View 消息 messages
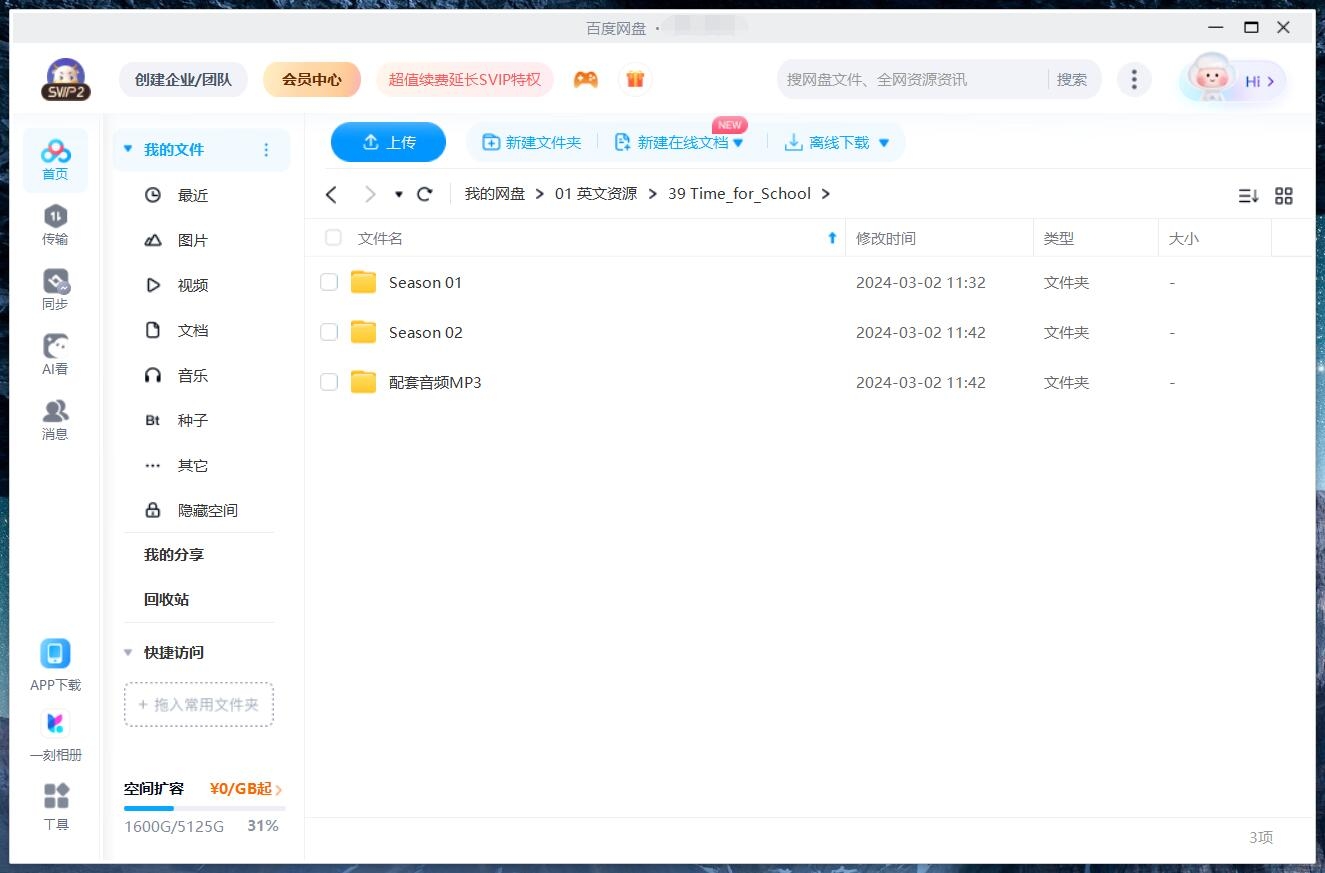Viewport: 1325px width, 873px height. (55, 418)
